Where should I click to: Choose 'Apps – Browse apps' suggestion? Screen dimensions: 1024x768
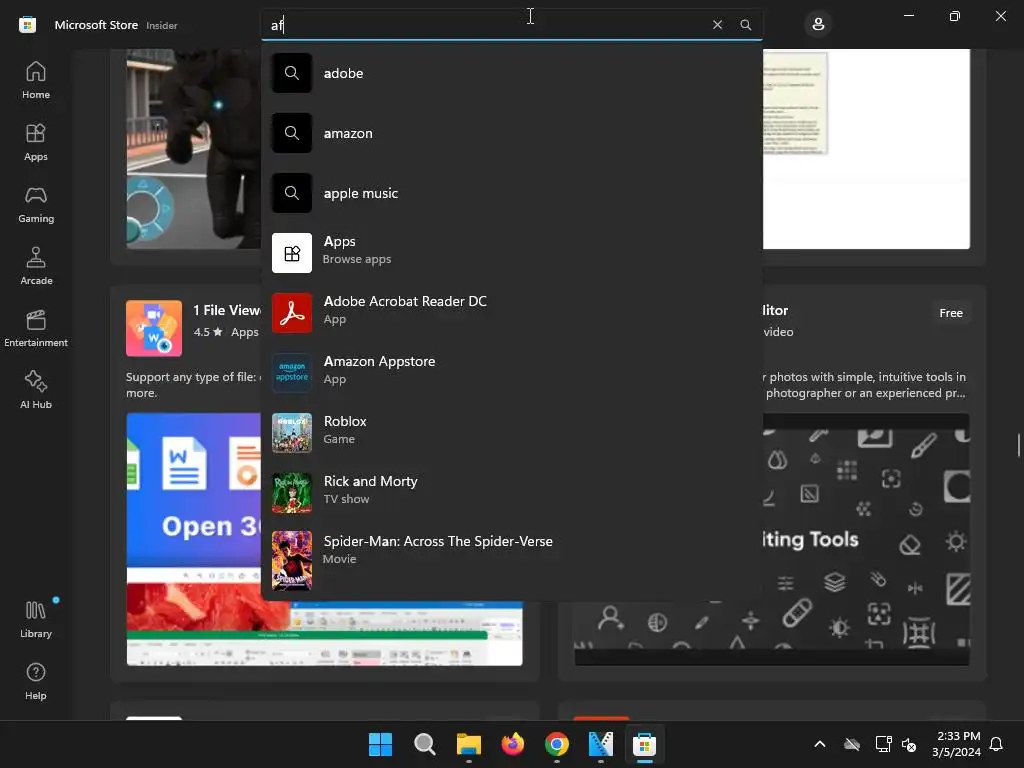pos(511,253)
